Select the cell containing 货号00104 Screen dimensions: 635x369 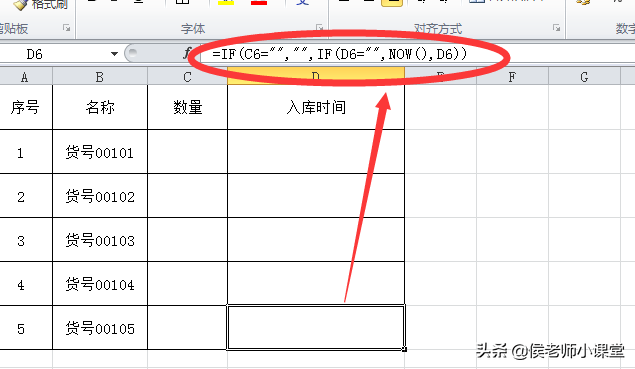(100, 284)
